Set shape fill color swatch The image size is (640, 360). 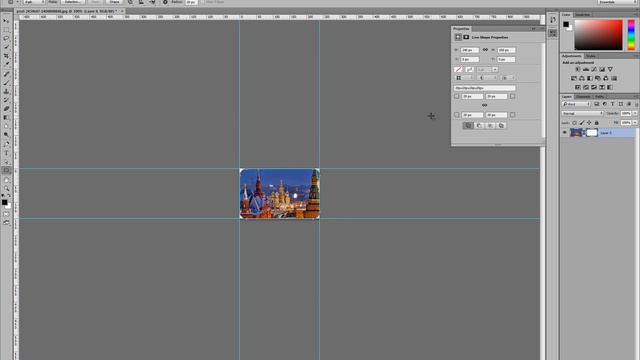[458, 70]
